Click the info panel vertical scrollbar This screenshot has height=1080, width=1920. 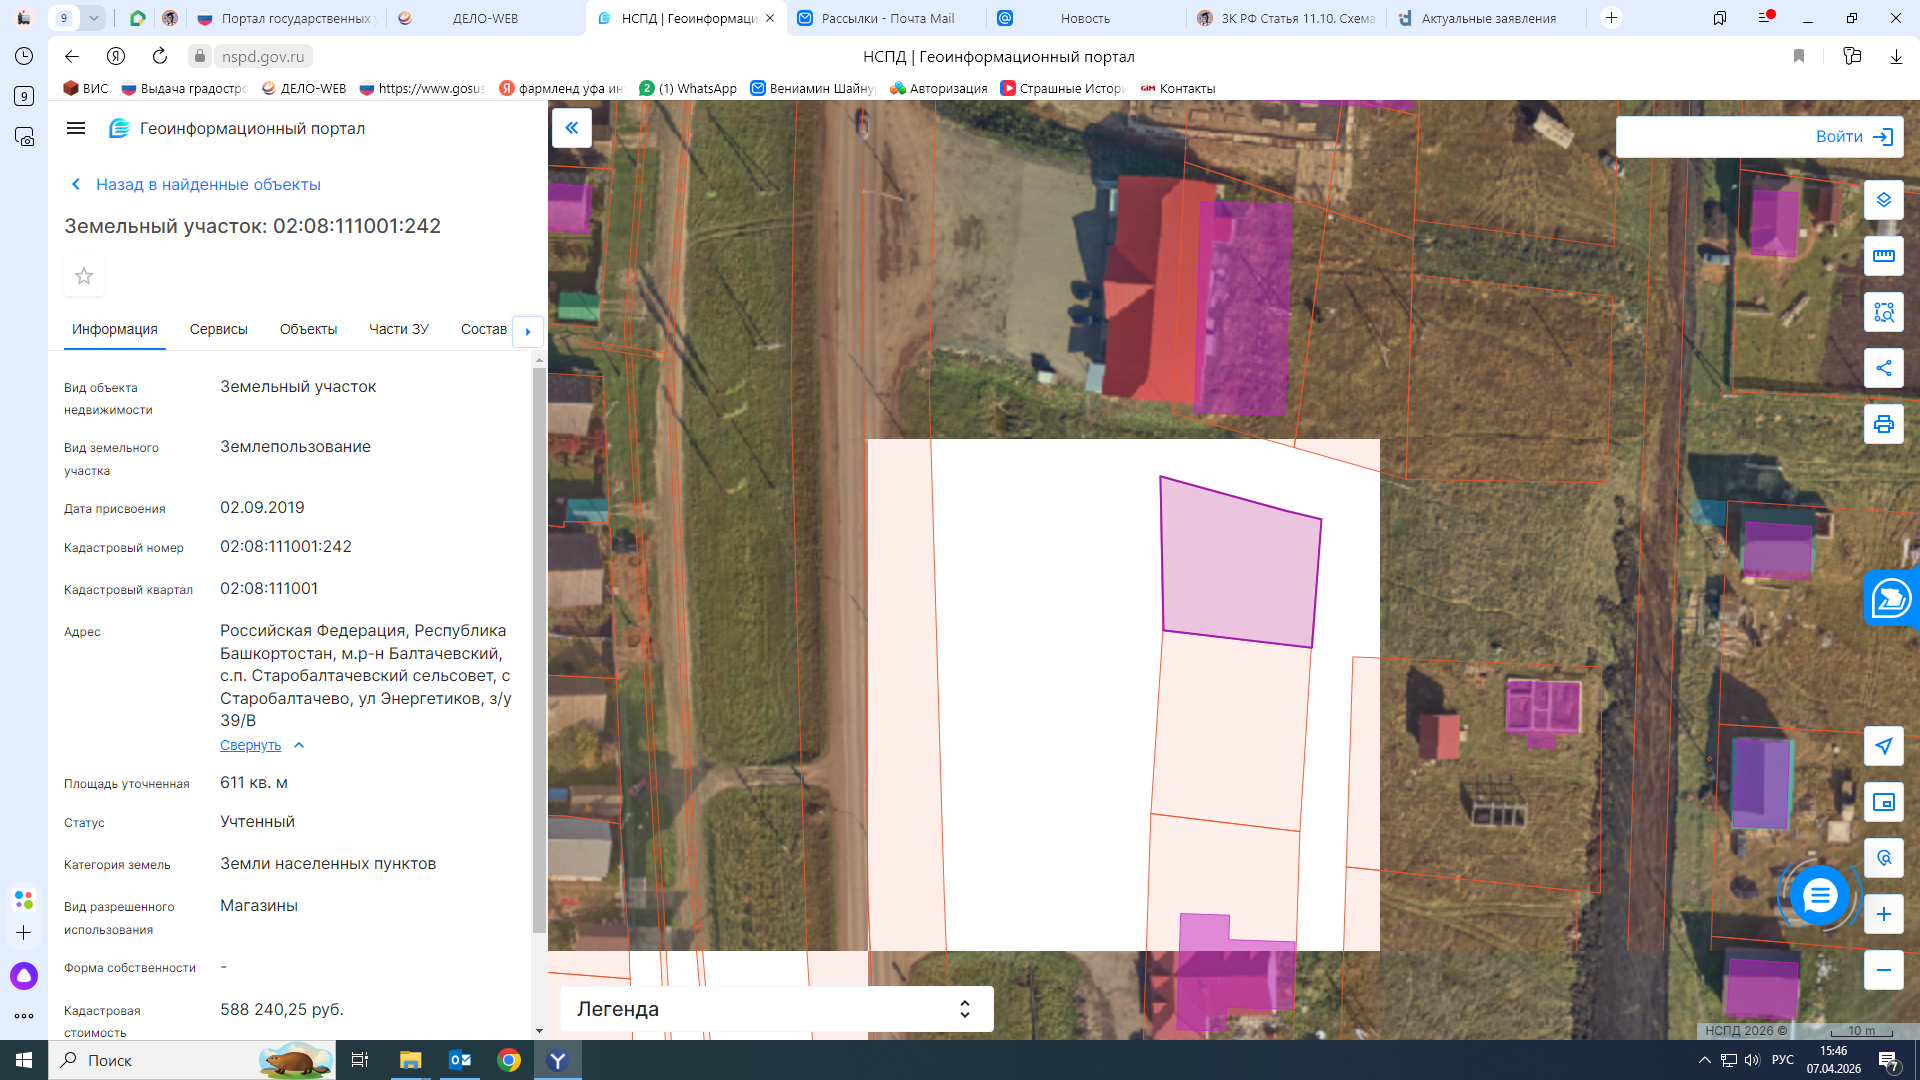tap(539, 650)
